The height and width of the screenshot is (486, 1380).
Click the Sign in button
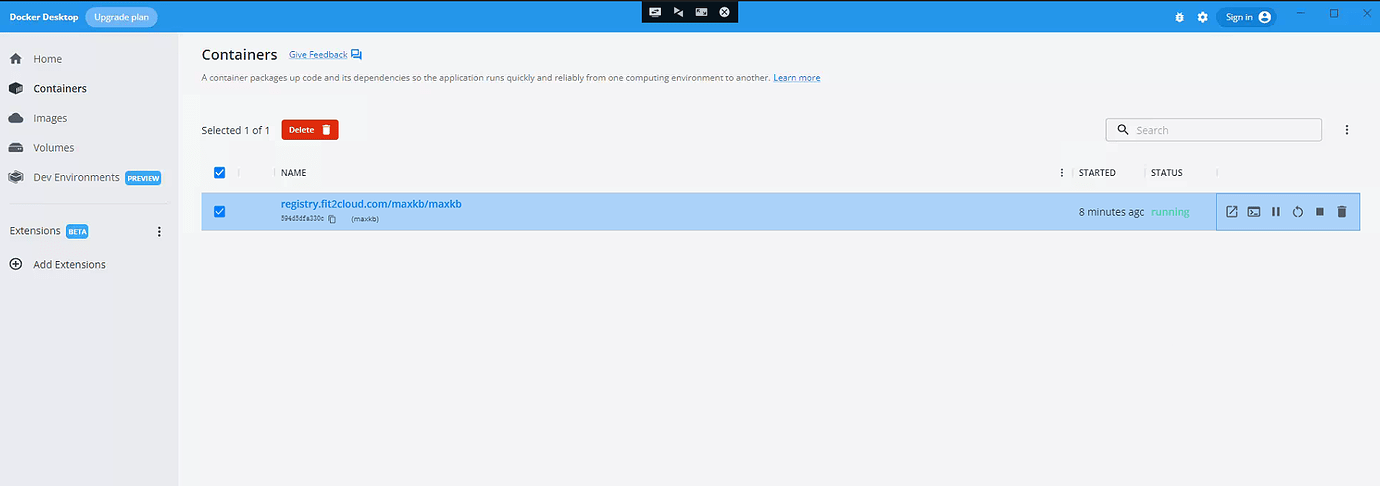(1246, 17)
